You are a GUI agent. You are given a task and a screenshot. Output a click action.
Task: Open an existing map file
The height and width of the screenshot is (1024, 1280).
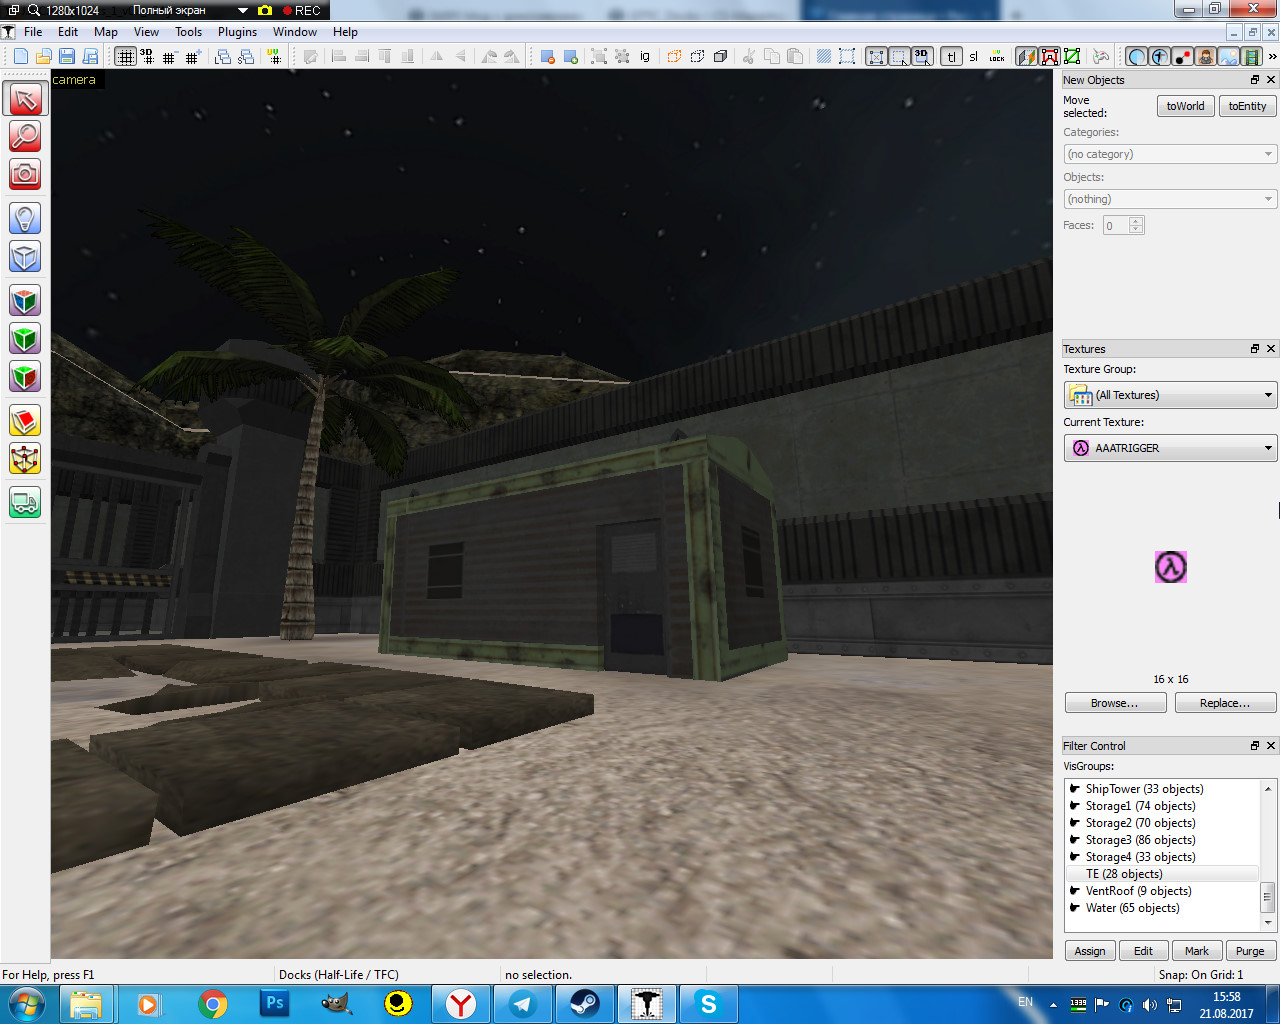[44, 56]
